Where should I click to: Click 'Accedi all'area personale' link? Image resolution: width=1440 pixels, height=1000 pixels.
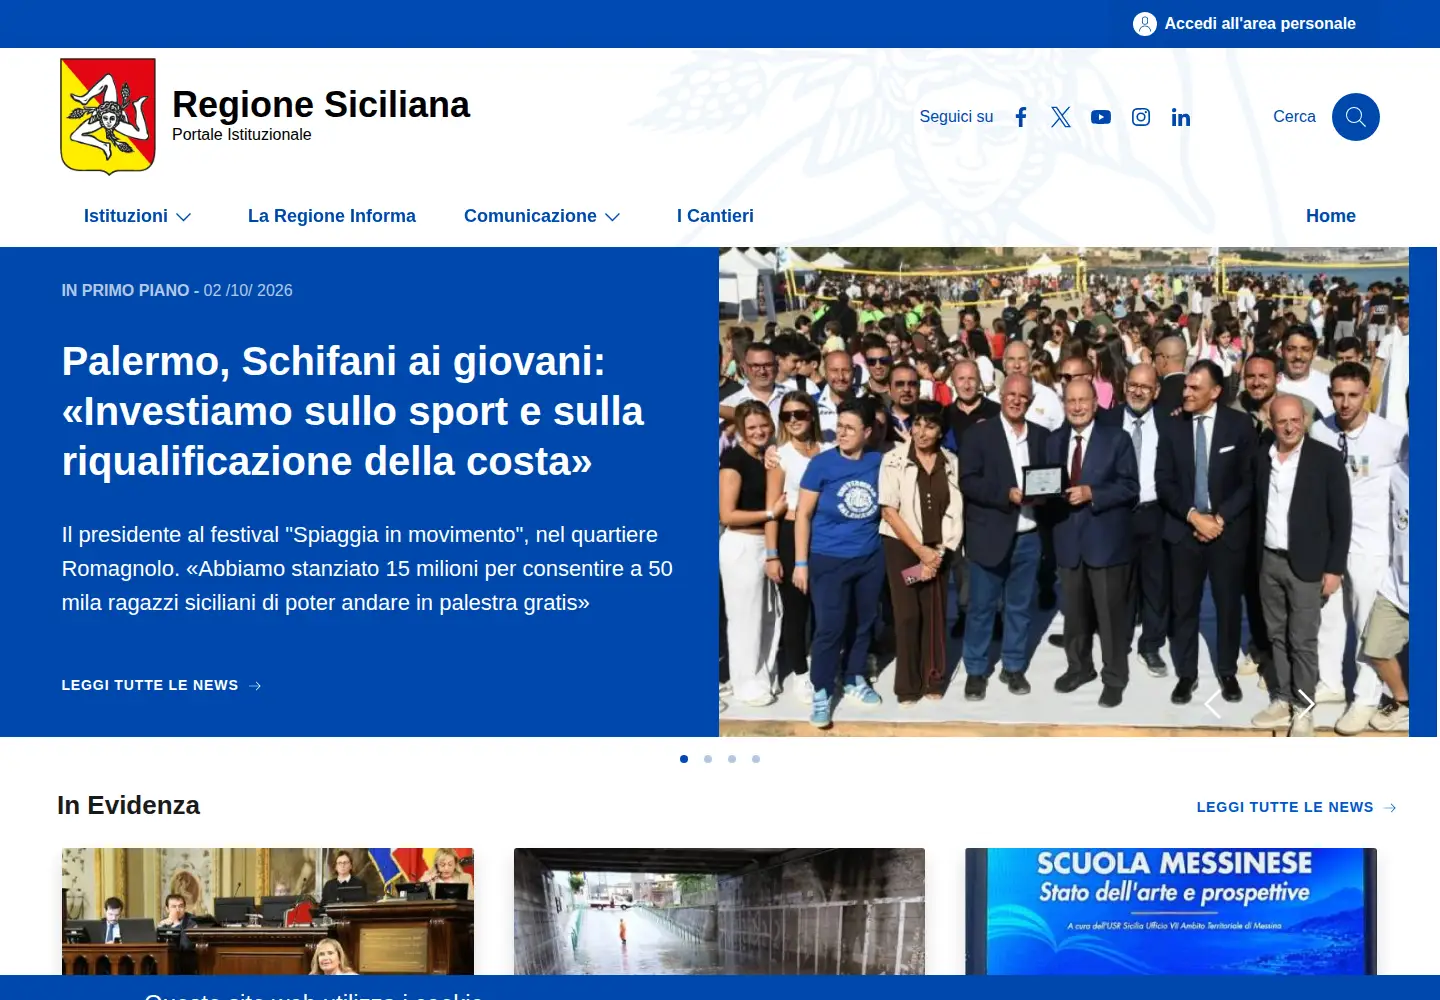[x=1260, y=24]
